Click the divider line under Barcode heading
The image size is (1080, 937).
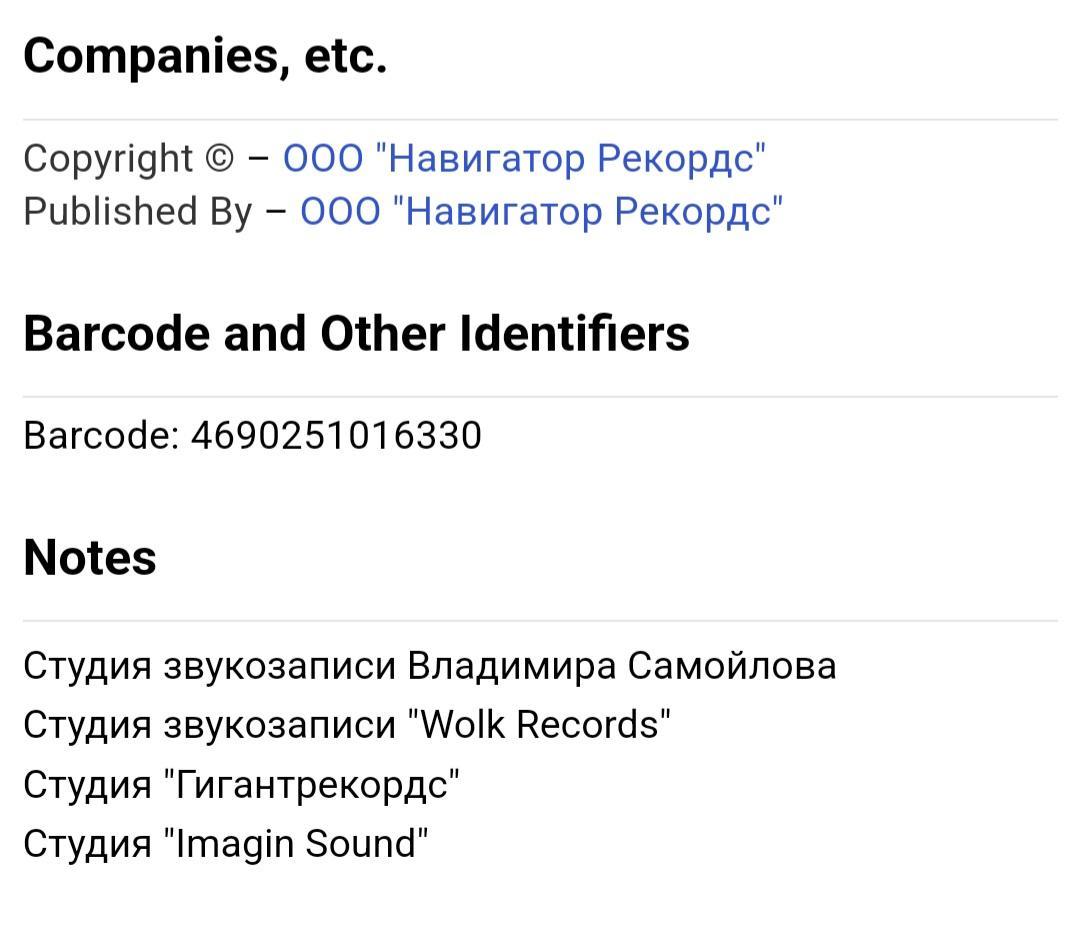(x=540, y=396)
